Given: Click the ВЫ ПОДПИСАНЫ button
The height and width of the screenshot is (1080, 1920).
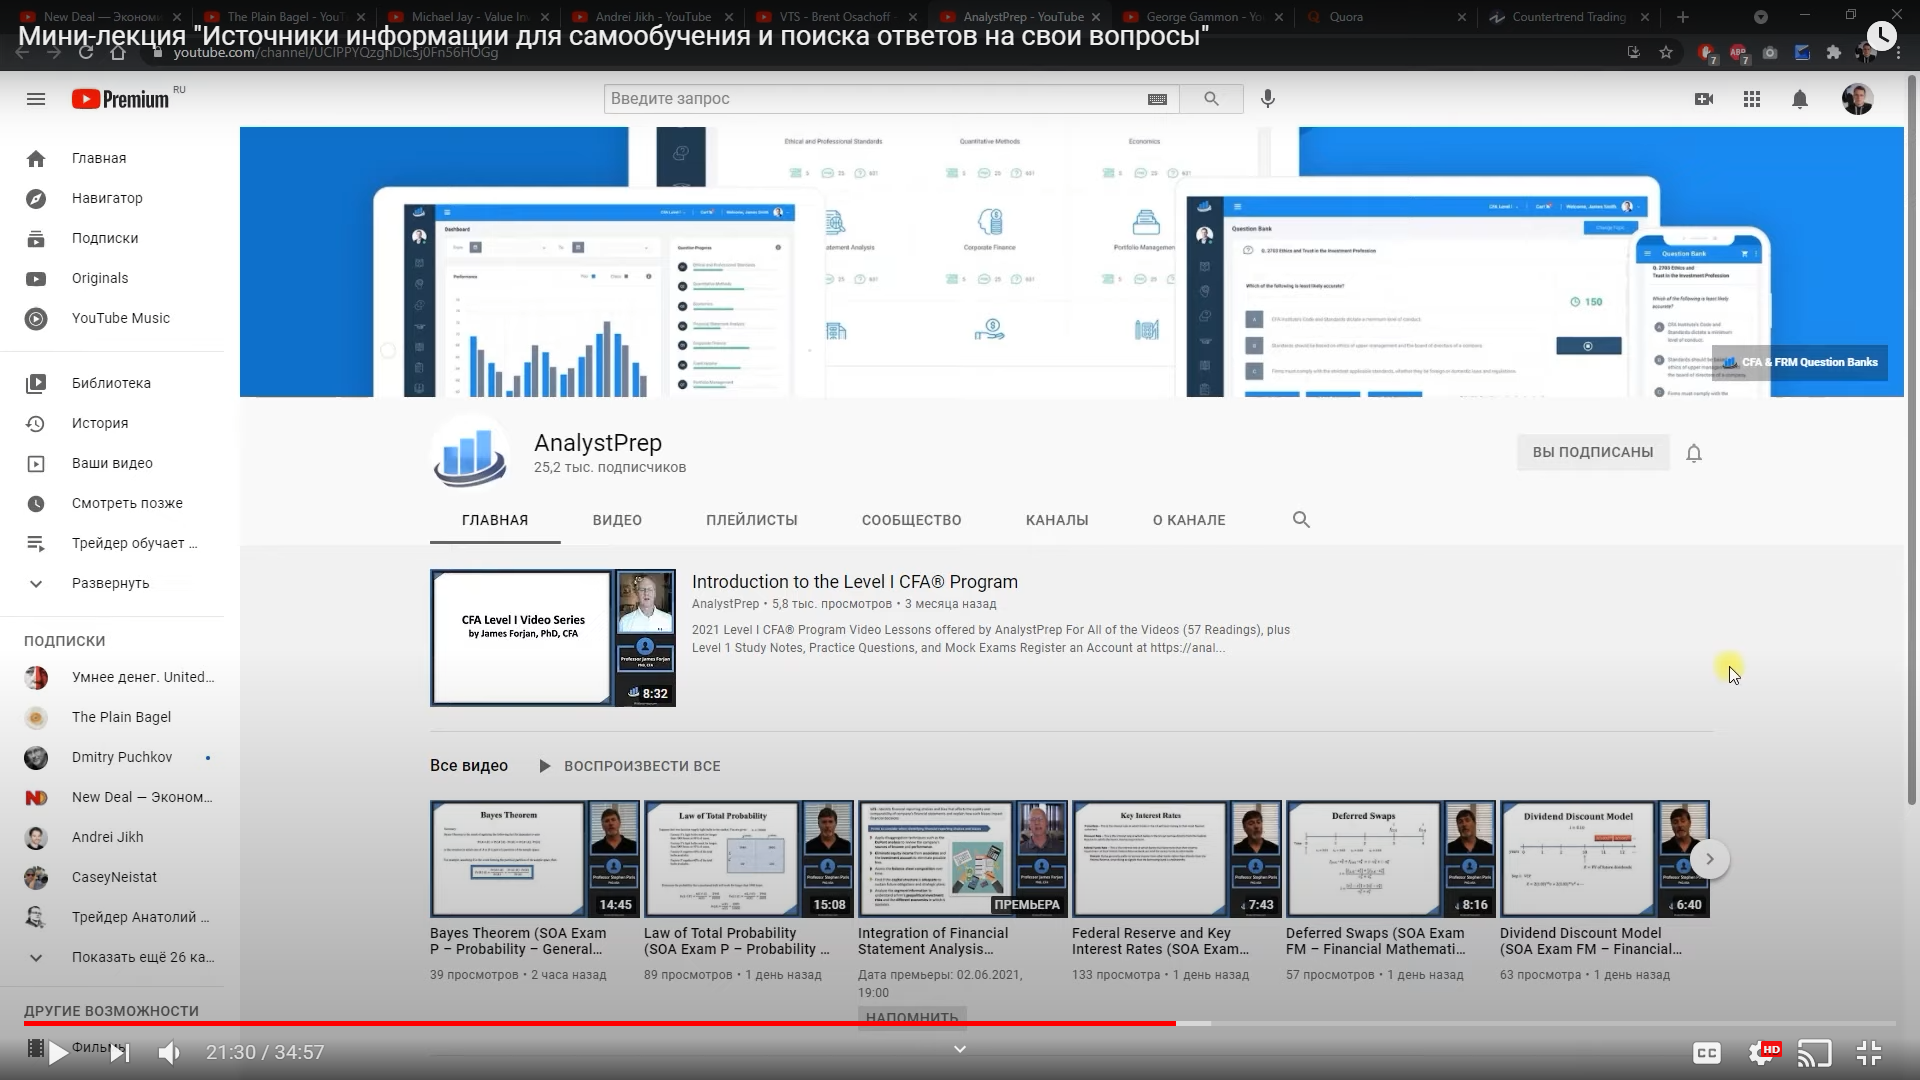Looking at the screenshot, I should click(x=1592, y=452).
